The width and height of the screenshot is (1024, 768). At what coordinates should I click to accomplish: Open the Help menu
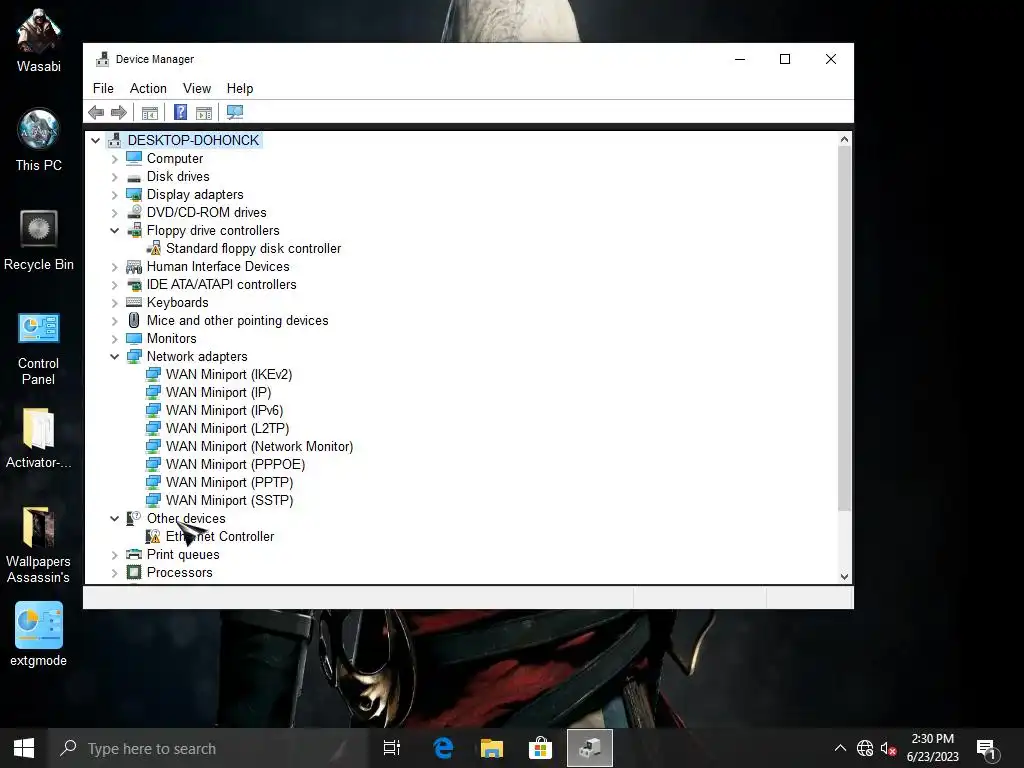point(240,88)
